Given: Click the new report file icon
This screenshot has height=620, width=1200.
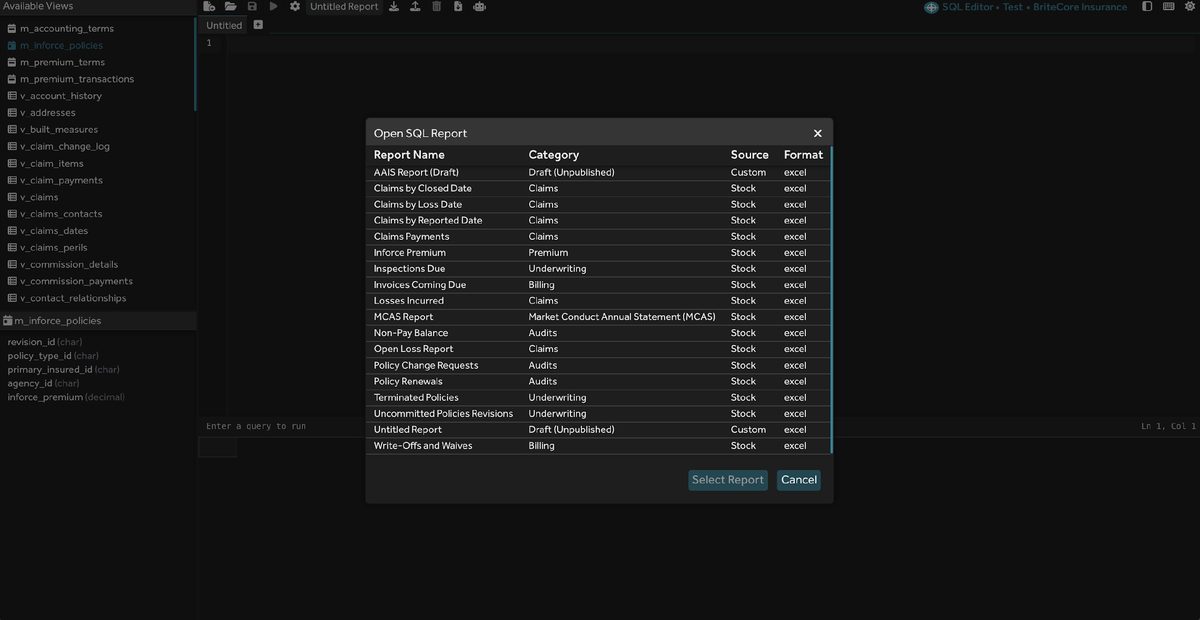Looking at the screenshot, I should pyautogui.click(x=209, y=7).
